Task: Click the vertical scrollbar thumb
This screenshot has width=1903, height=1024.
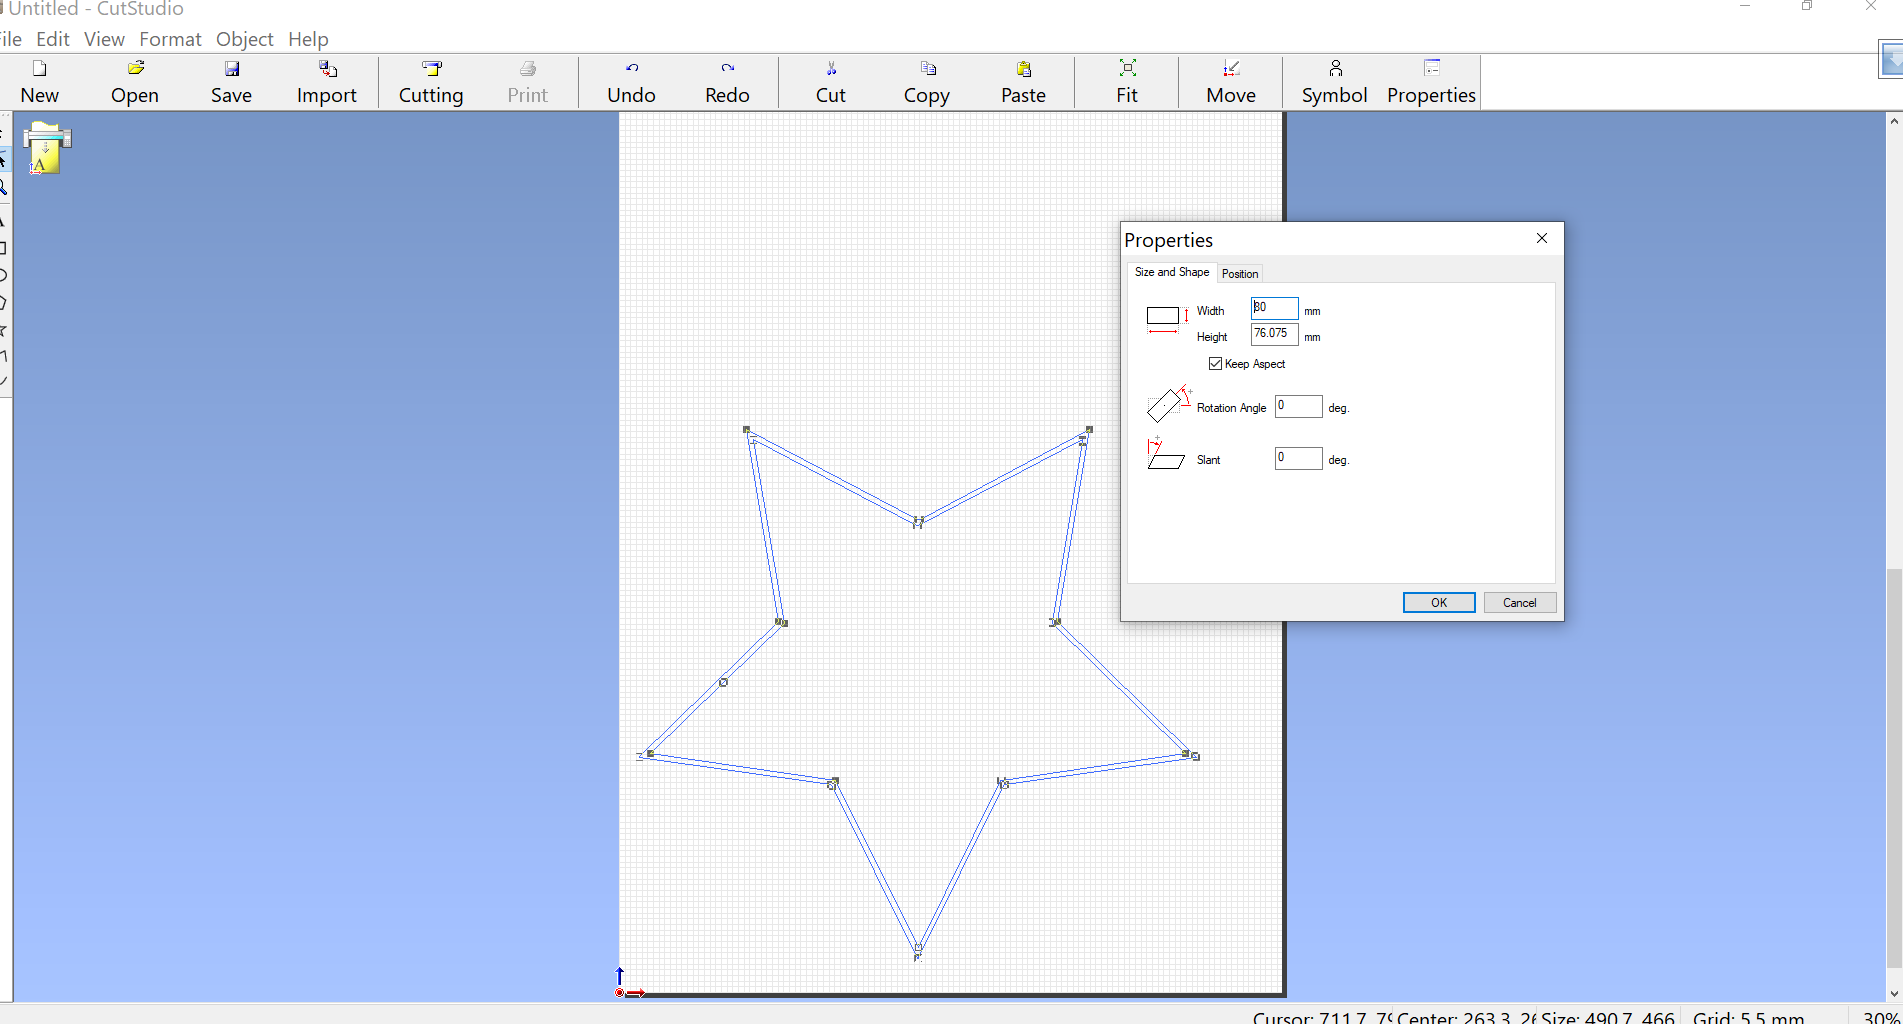Action: click(x=1894, y=768)
